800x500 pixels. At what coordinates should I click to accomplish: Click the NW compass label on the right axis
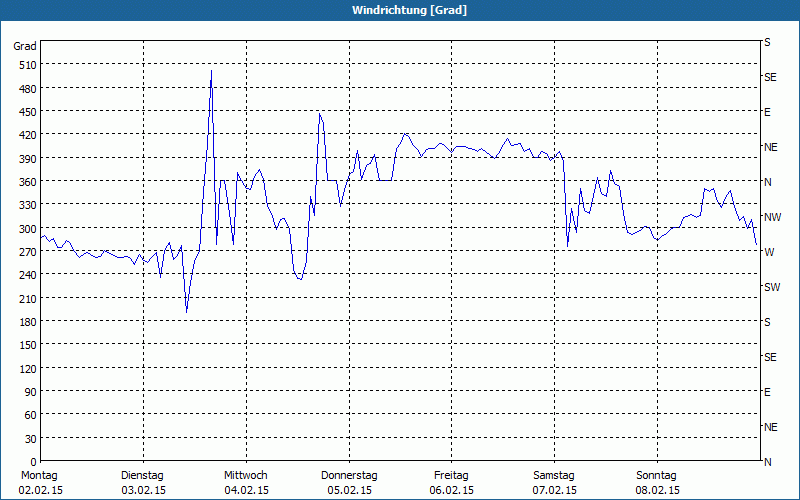click(x=772, y=217)
